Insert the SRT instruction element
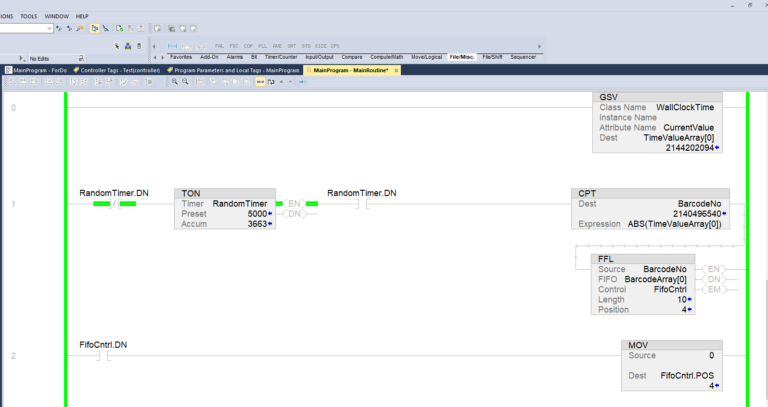This screenshot has height=407, width=768. coord(292,46)
